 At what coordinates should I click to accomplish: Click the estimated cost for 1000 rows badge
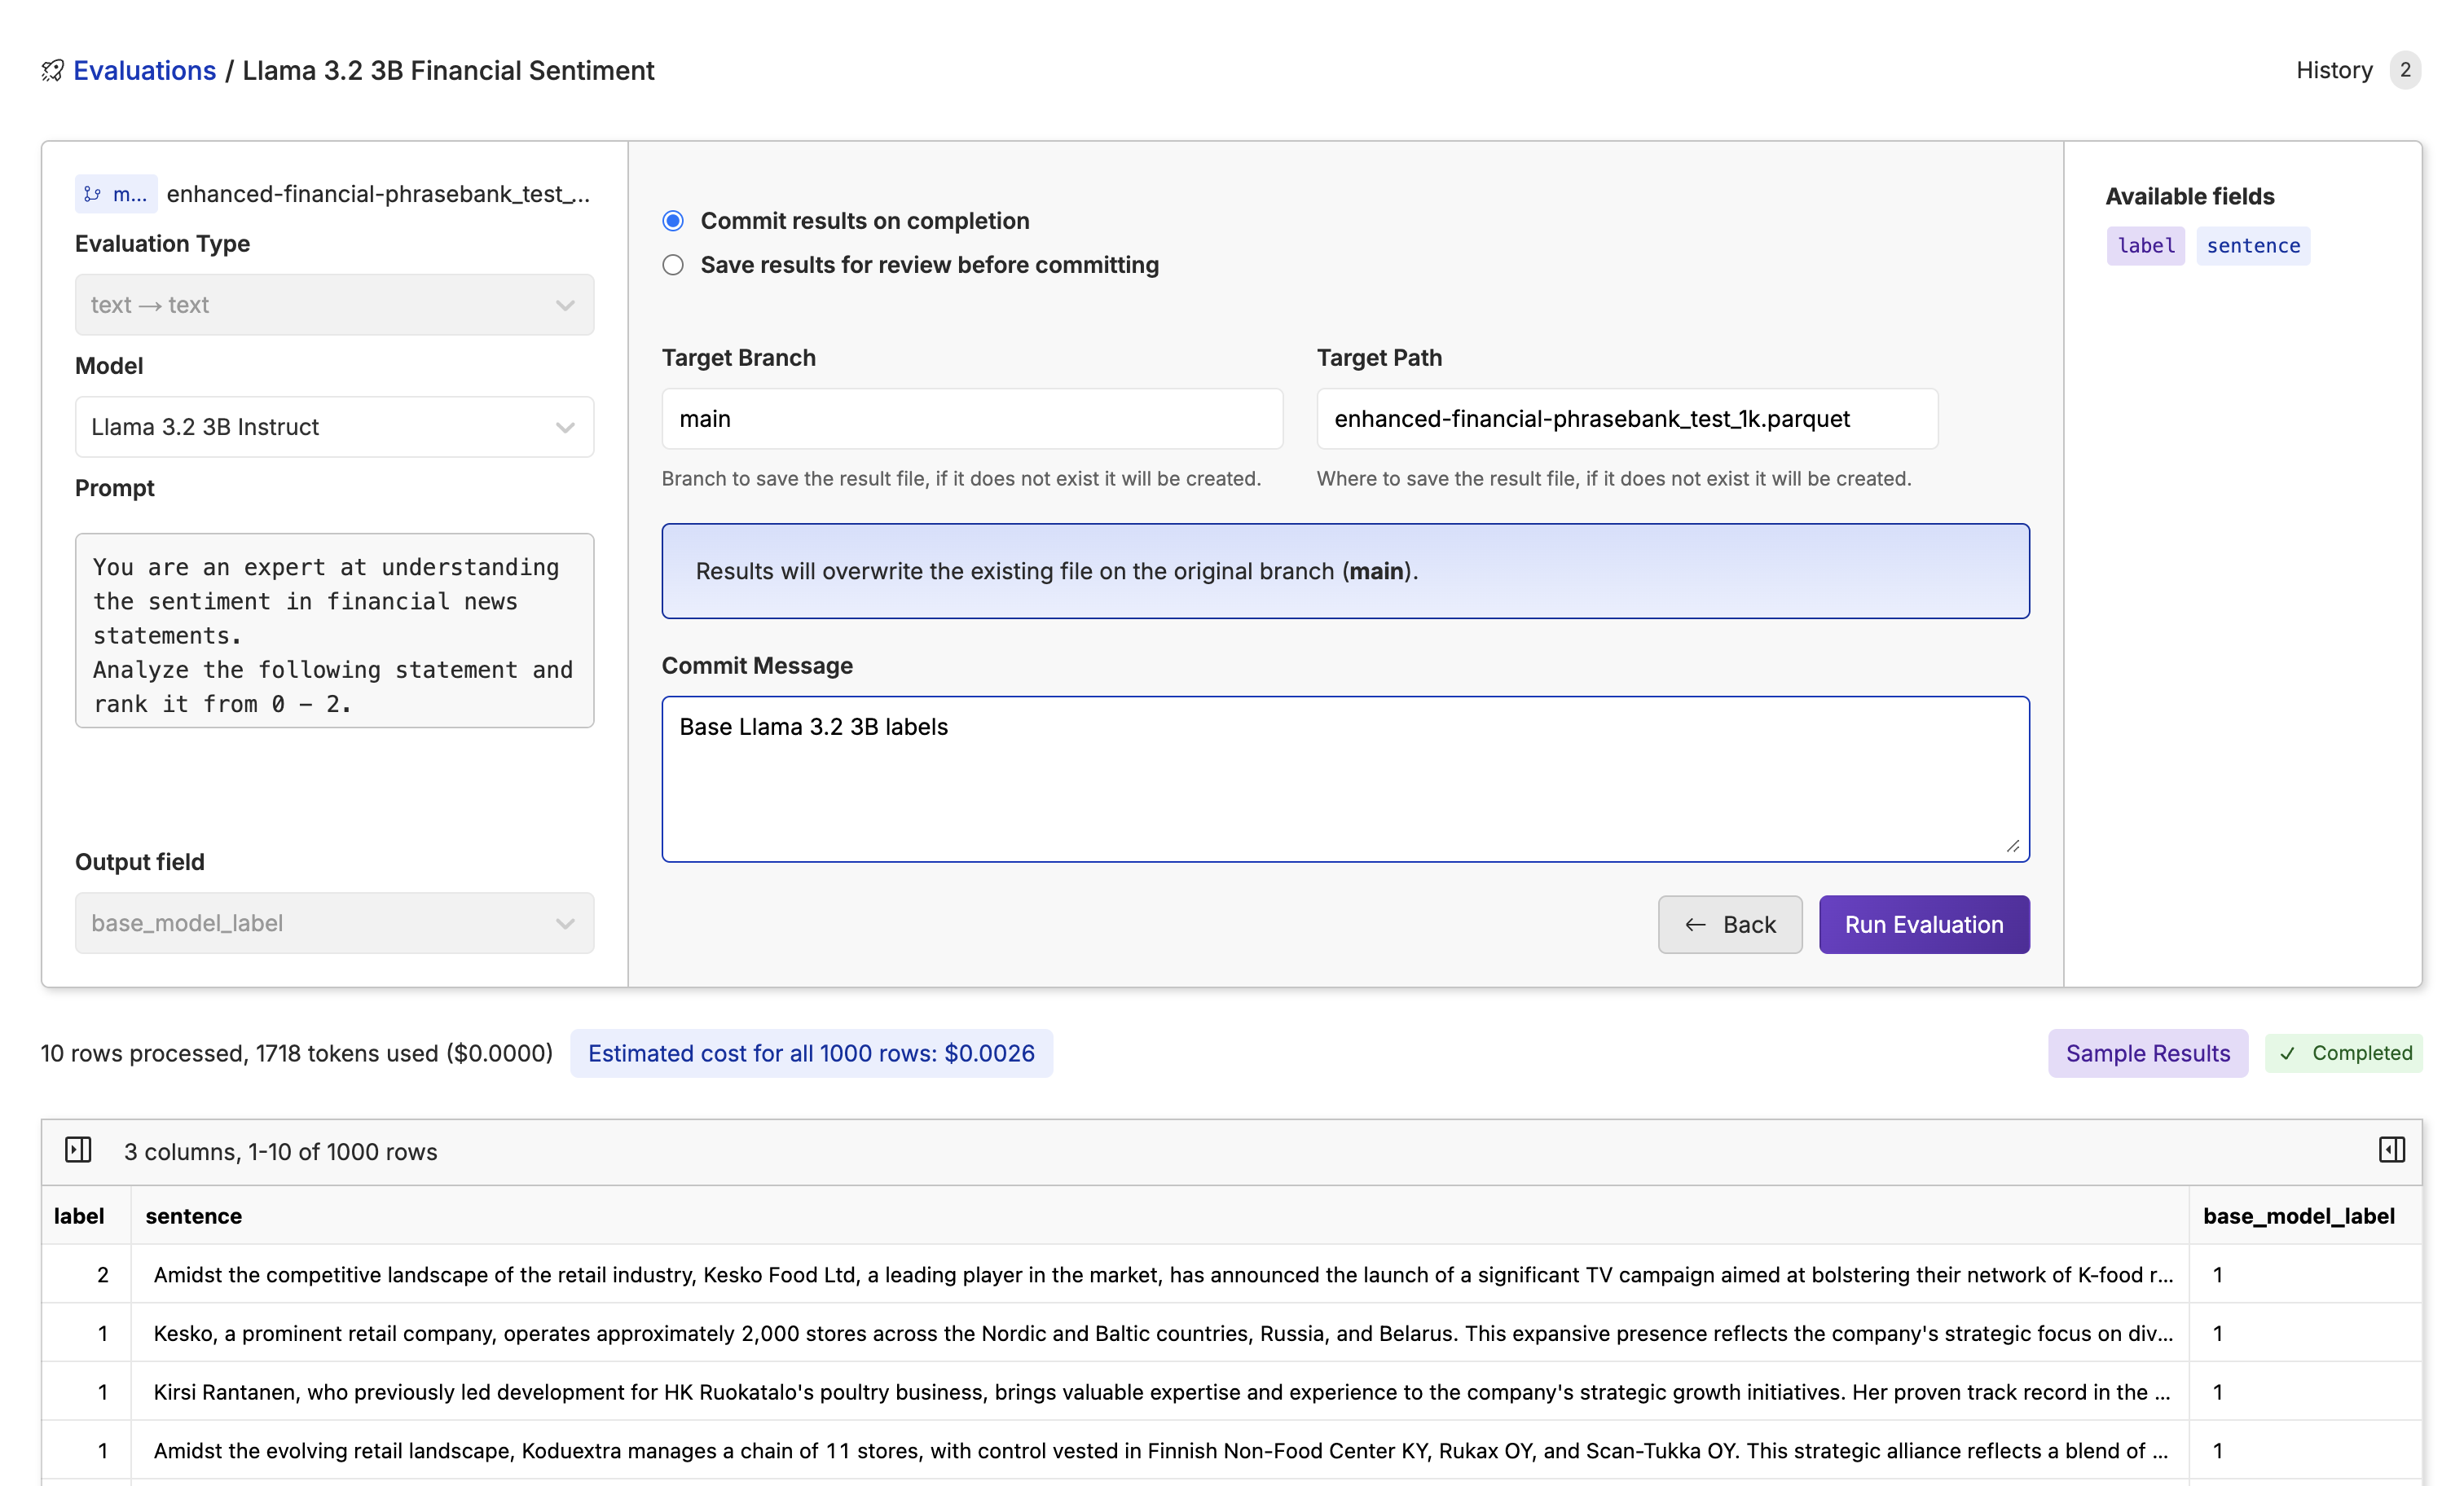(811, 1053)
